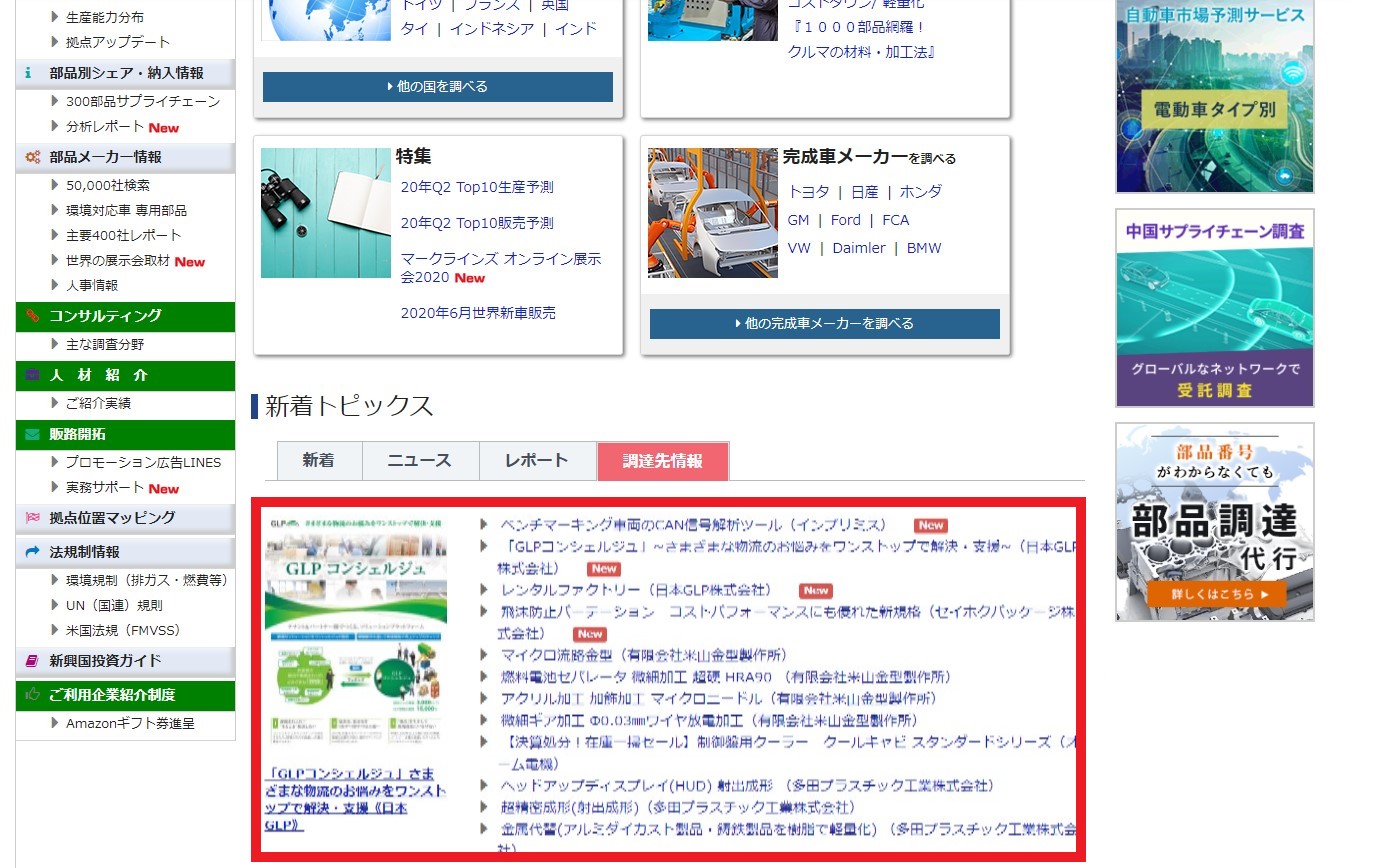The image size is (1389, 868).
Task: Open 主要400社レポート sidebar item
Action: [124, 235]
